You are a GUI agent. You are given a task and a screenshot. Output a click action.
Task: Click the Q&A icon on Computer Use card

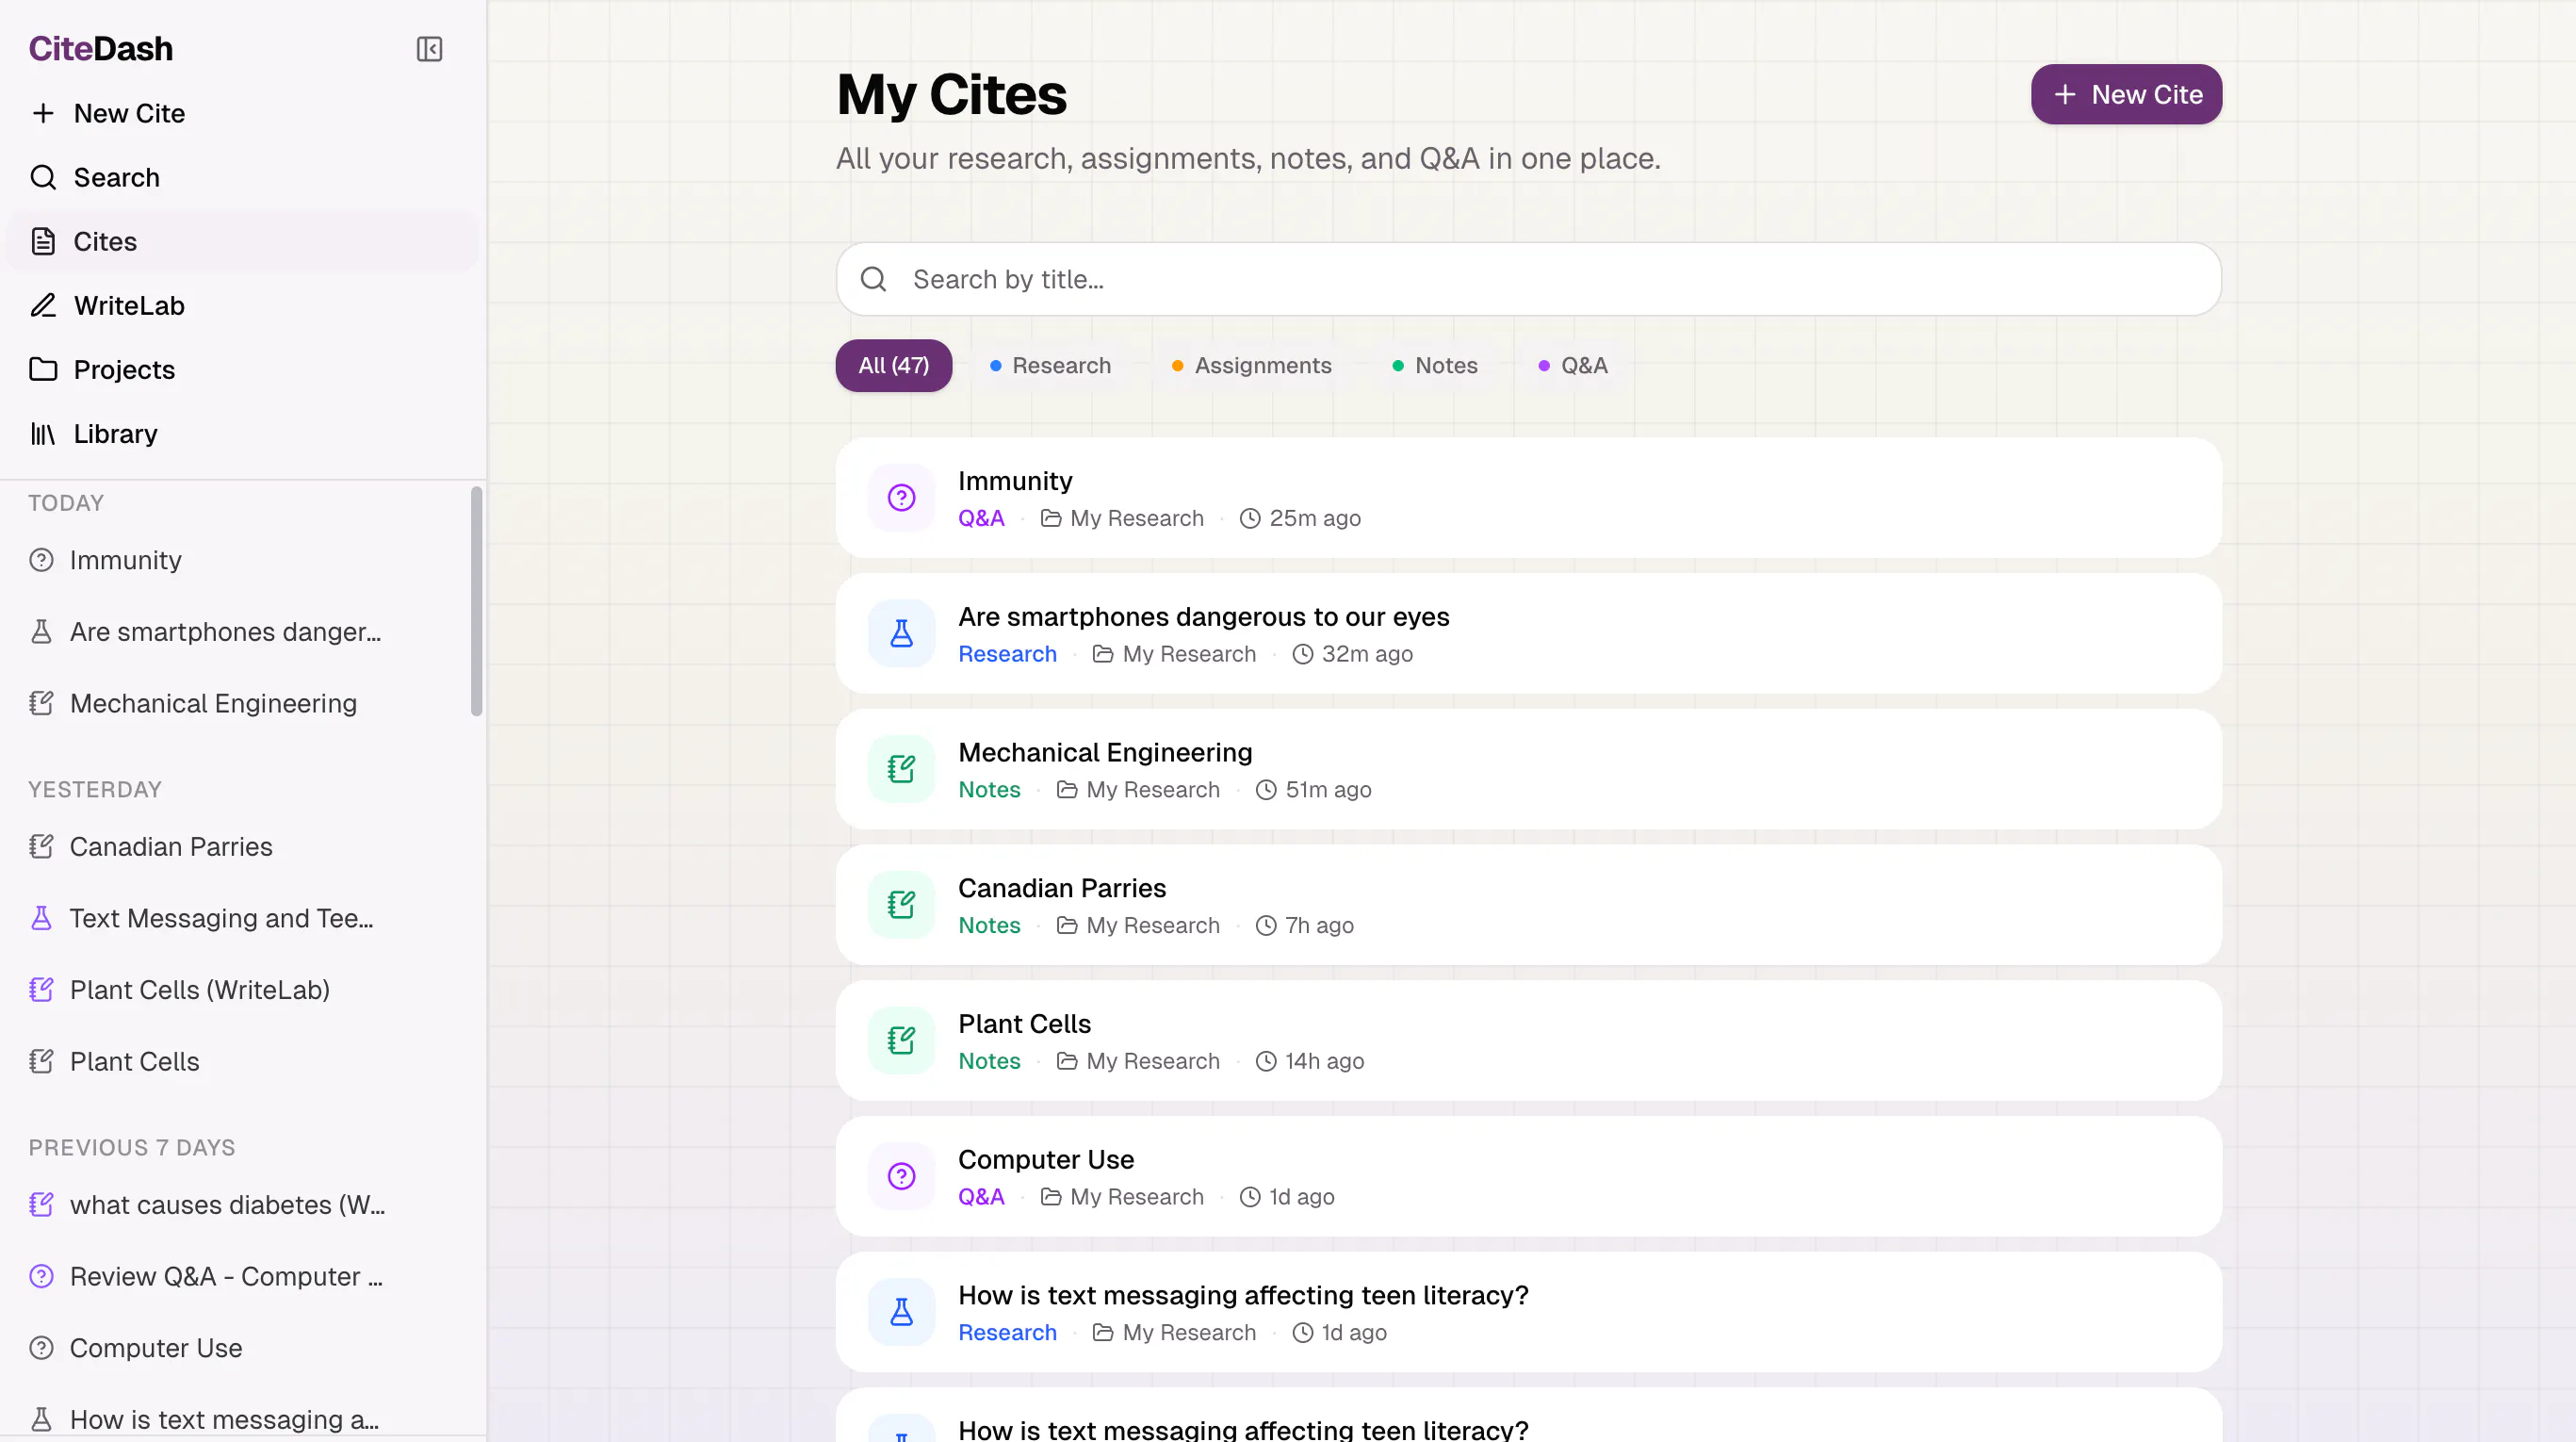(x=901, y=1176)
